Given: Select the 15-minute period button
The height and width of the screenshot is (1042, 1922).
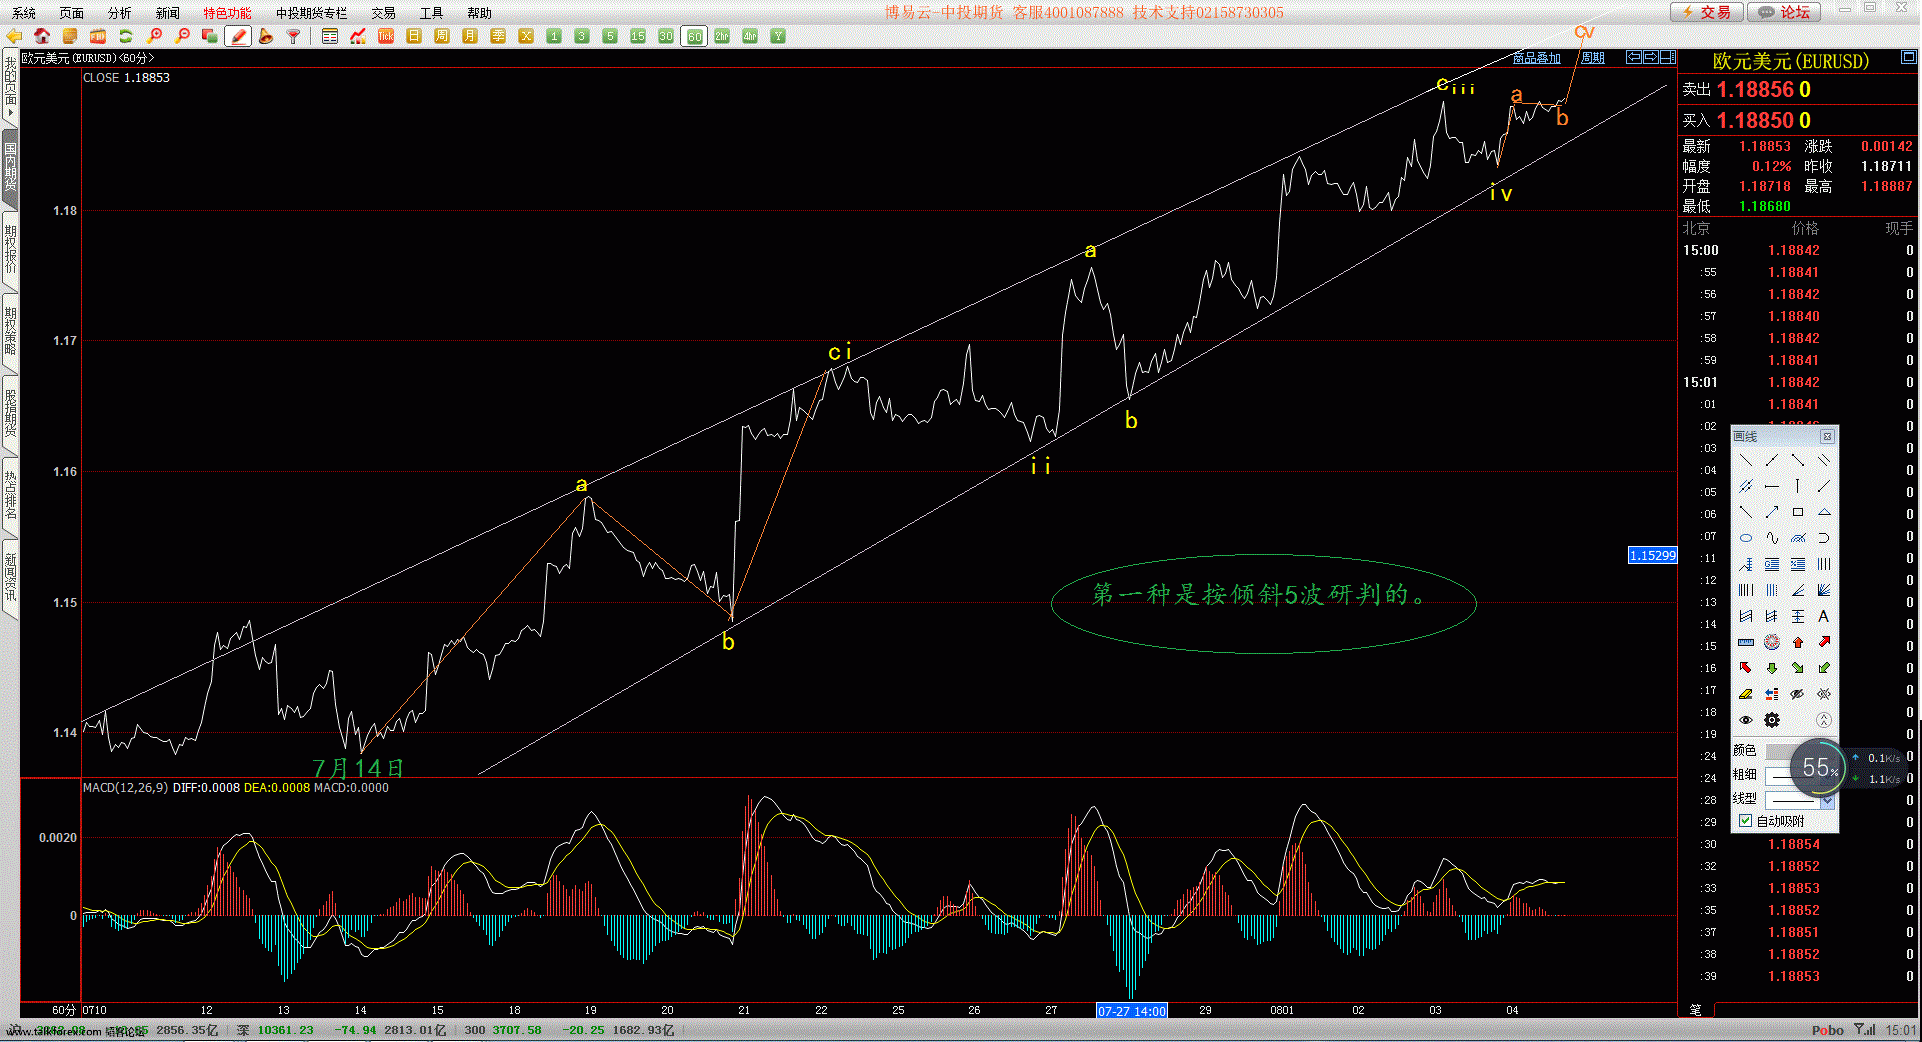Looking at the screenshot, I should (638, 36).
